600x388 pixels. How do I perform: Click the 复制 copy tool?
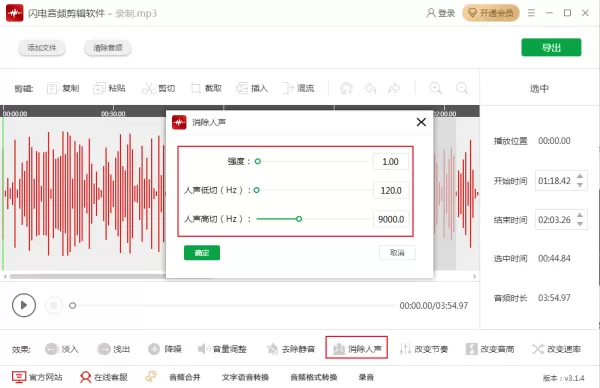(63, 88)
